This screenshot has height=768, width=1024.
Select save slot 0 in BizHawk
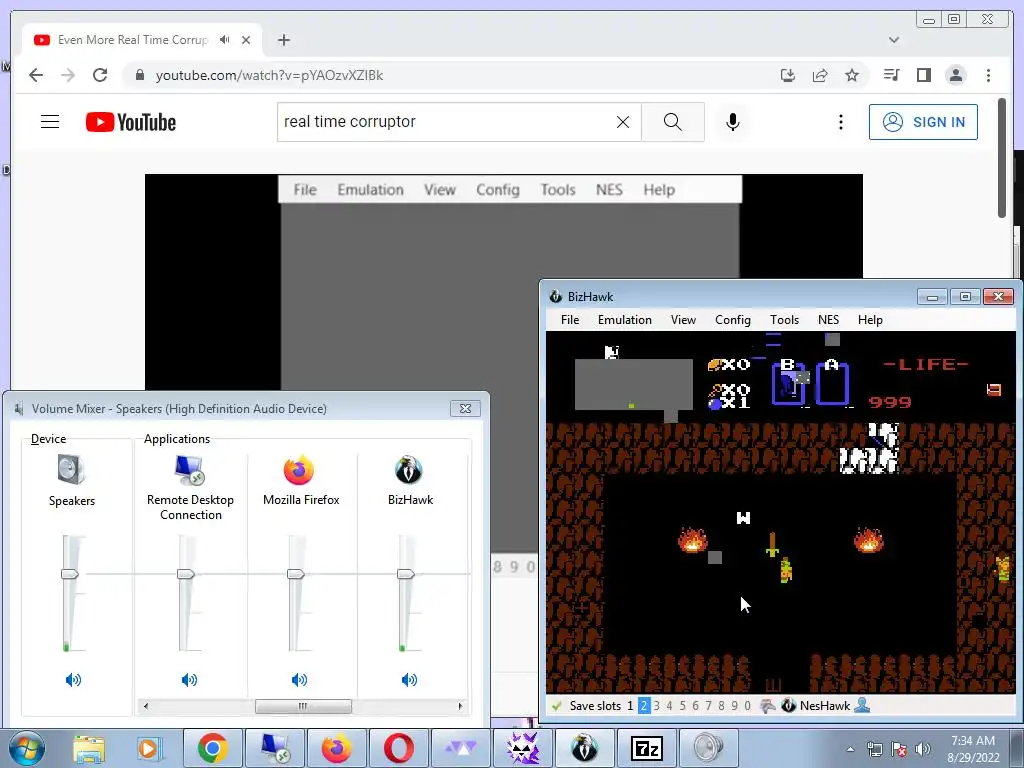pos(747,705)
